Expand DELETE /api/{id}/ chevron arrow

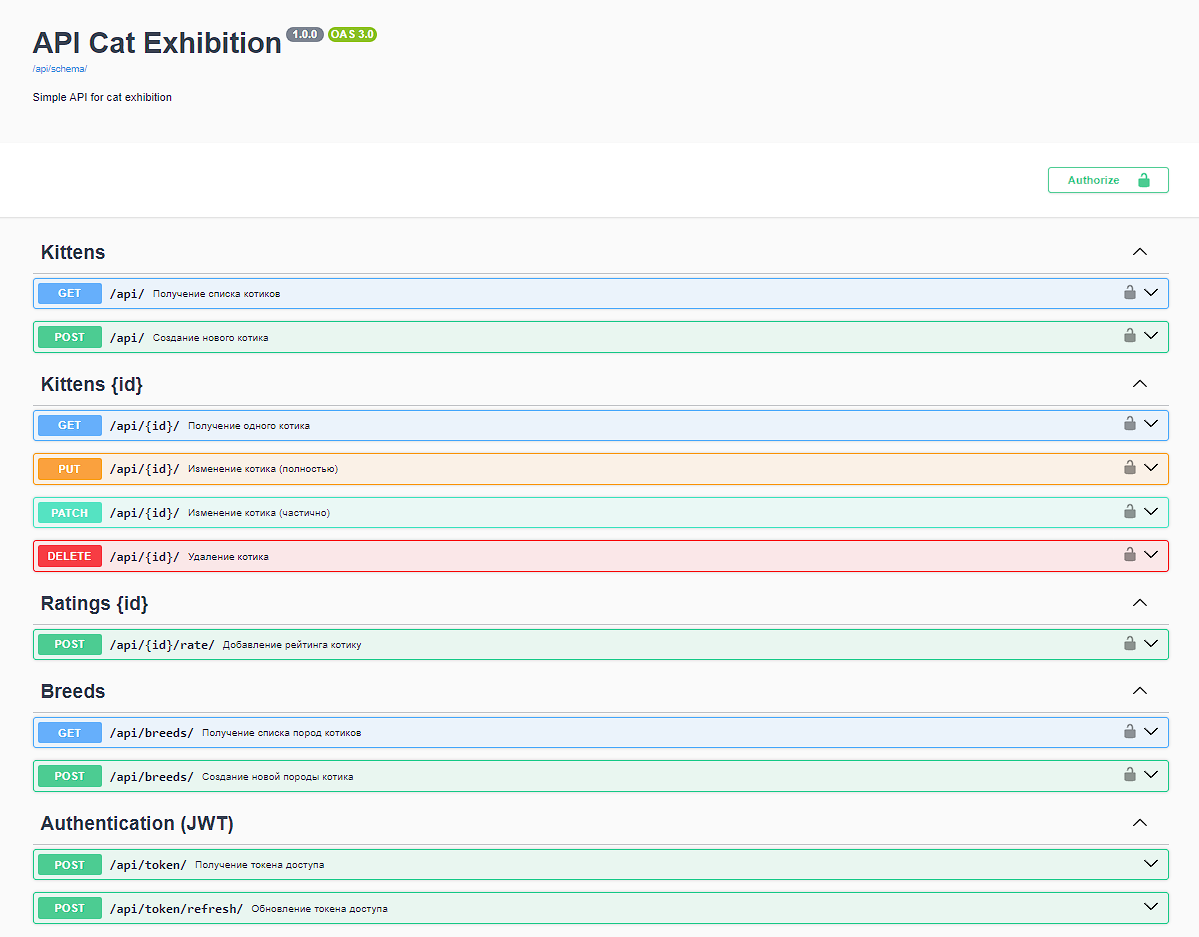click(x=1151, y=555)
